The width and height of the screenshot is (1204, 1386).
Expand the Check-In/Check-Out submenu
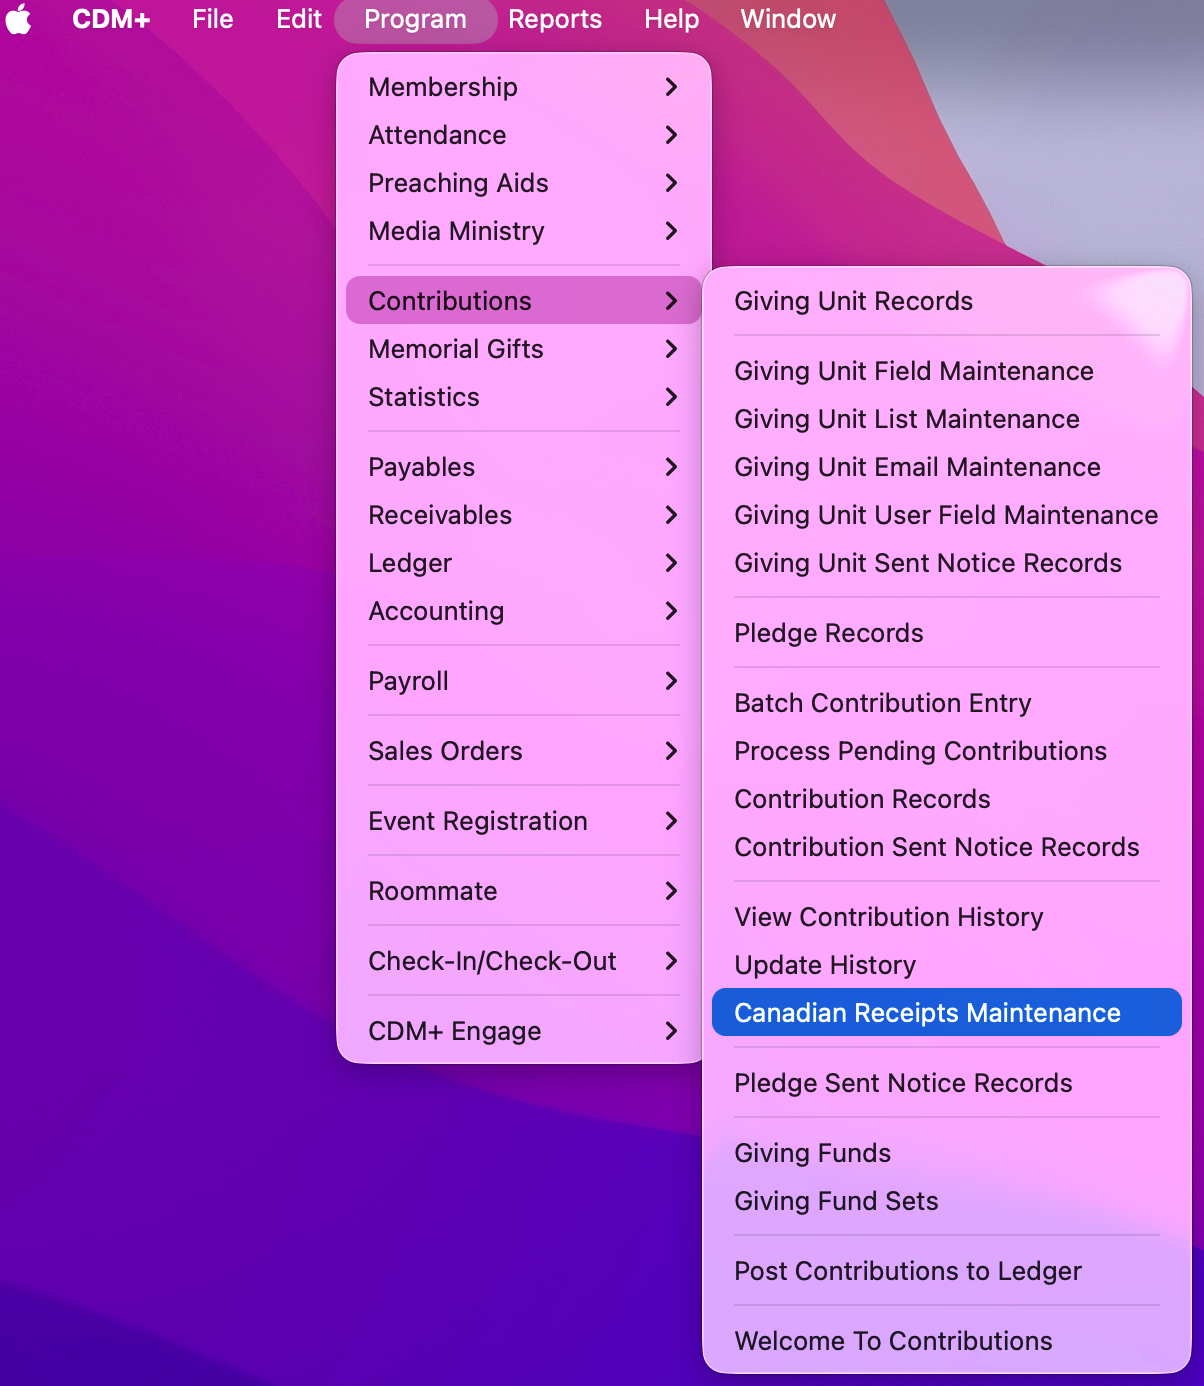tap(524, 961)
